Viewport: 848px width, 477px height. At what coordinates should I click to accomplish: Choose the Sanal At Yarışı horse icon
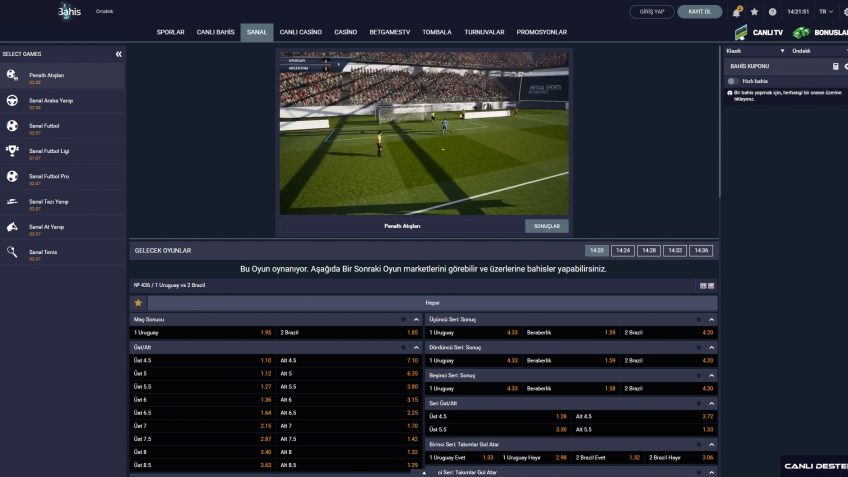click(12, 227)
